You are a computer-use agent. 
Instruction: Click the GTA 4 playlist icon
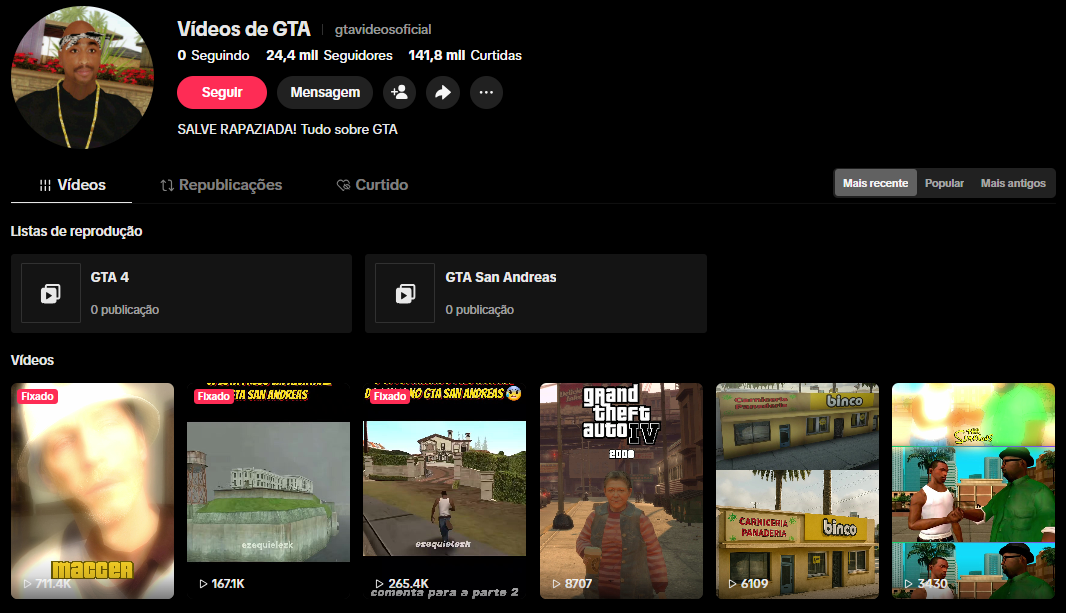[51, 293]
